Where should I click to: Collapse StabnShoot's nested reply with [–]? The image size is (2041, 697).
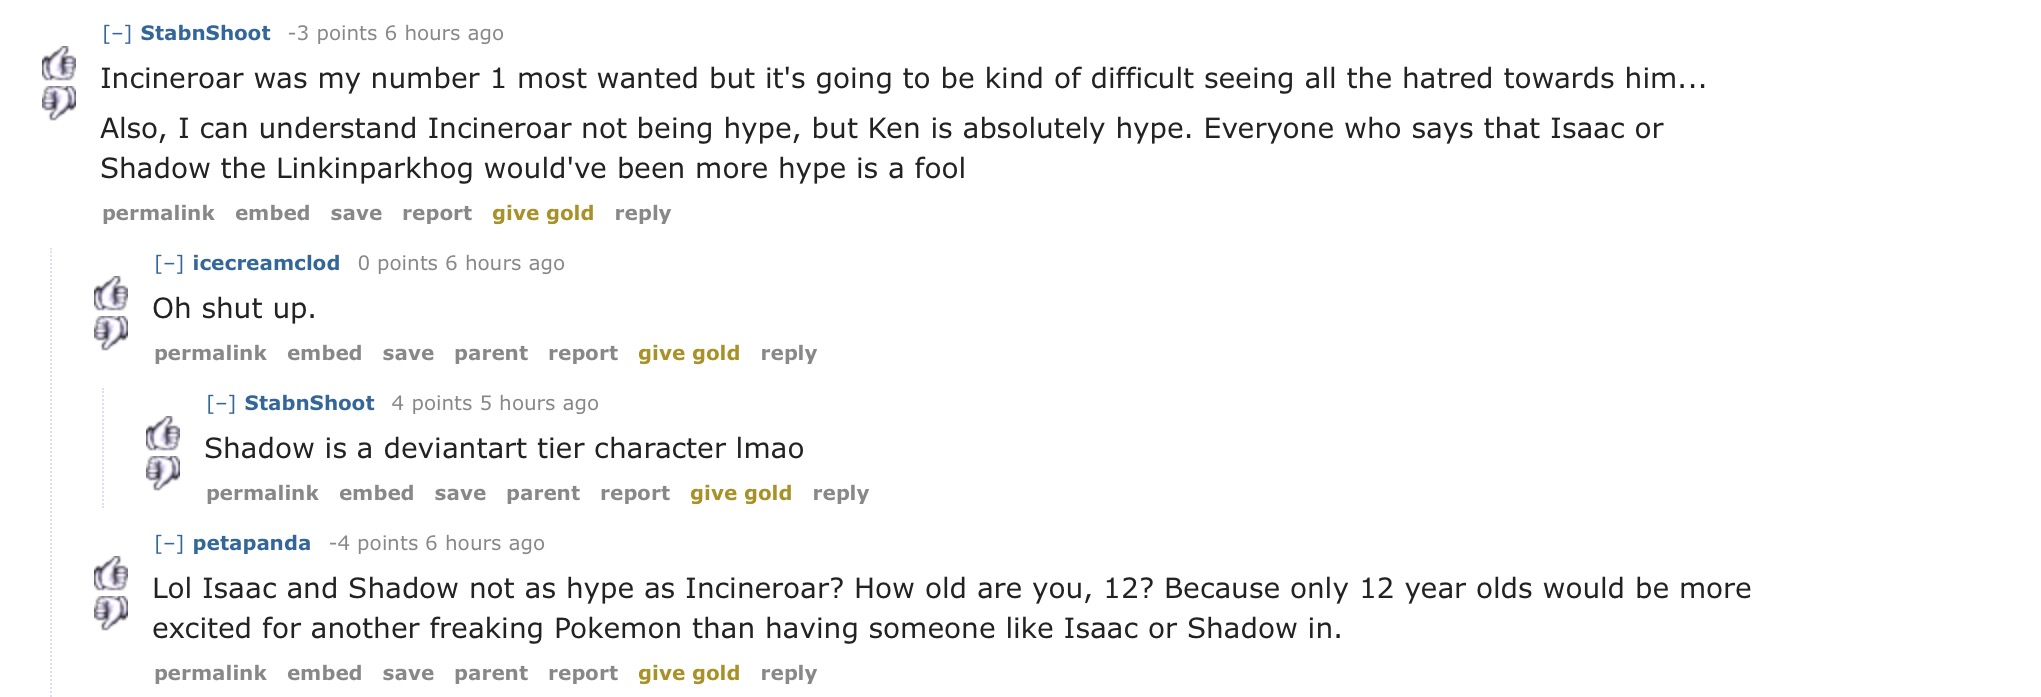click(x=221, y=403)
